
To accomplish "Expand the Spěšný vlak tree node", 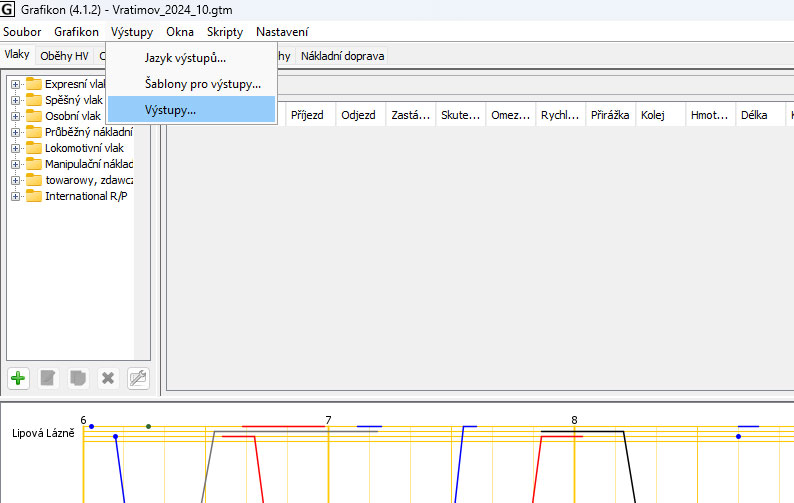I will [16, 100].
